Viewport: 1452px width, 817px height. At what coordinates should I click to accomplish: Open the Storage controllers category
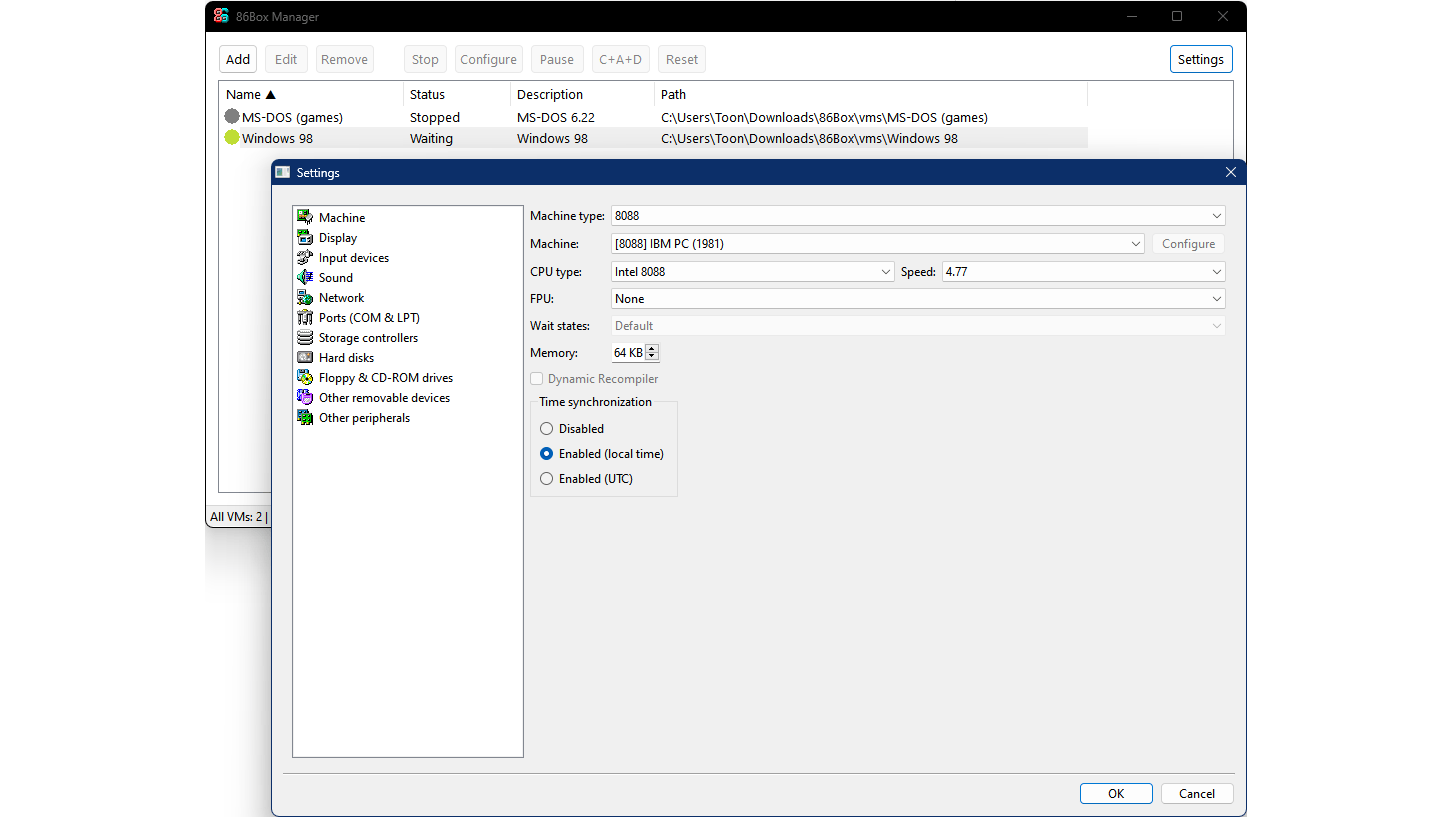(369, 337)
